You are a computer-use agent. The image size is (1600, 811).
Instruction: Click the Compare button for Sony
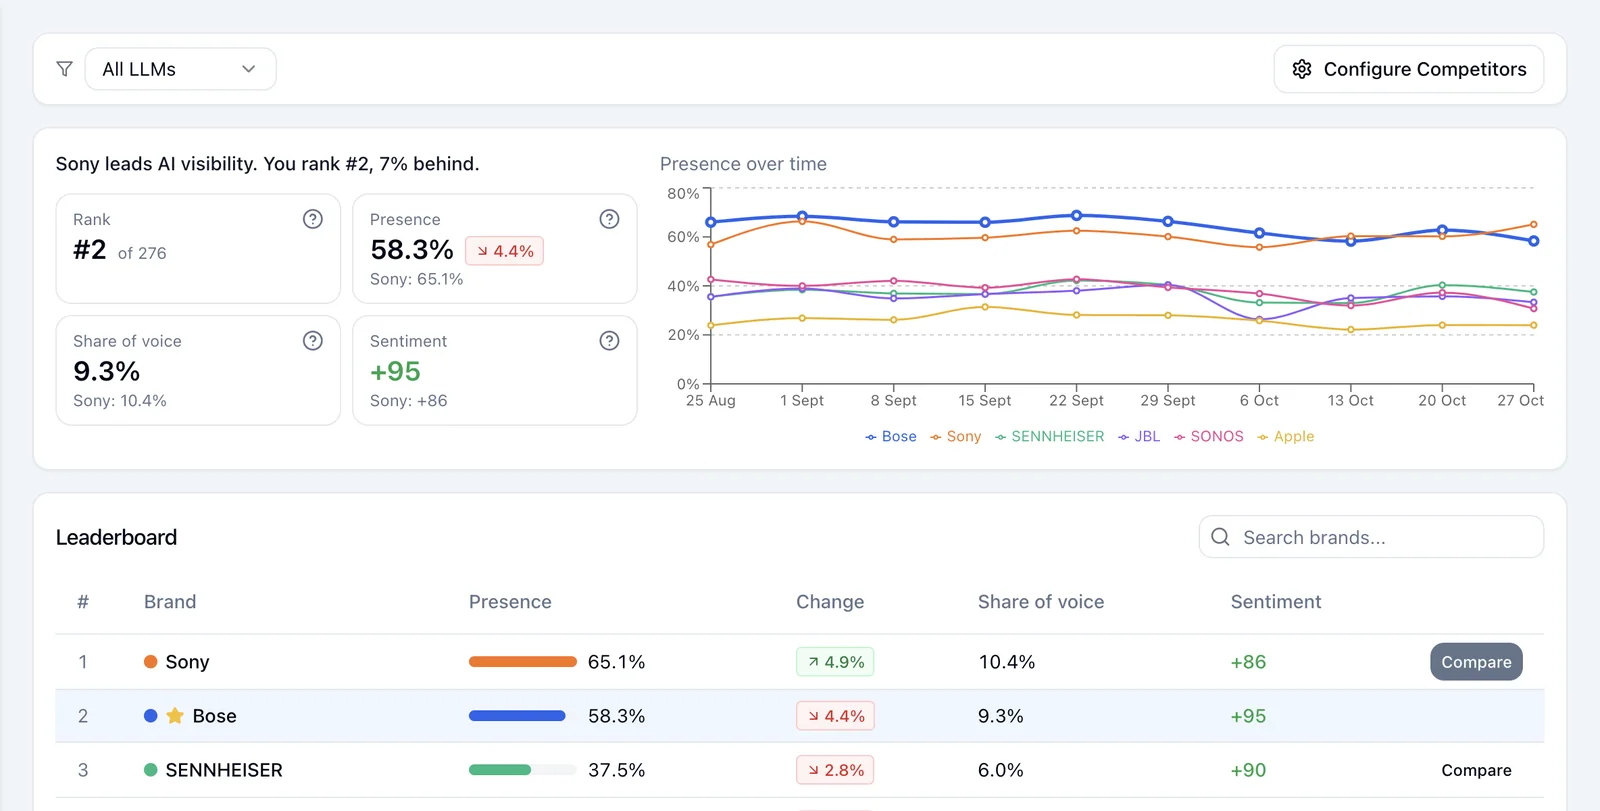coord(1476,662)
